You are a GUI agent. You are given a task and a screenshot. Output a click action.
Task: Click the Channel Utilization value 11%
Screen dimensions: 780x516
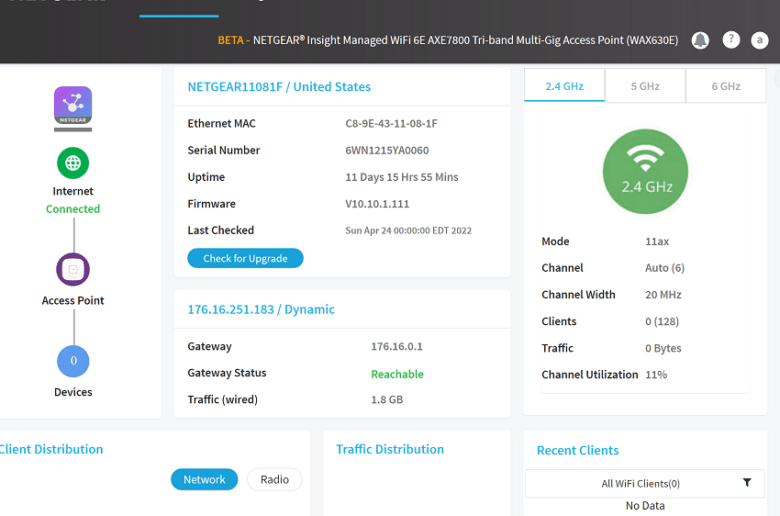656,375
